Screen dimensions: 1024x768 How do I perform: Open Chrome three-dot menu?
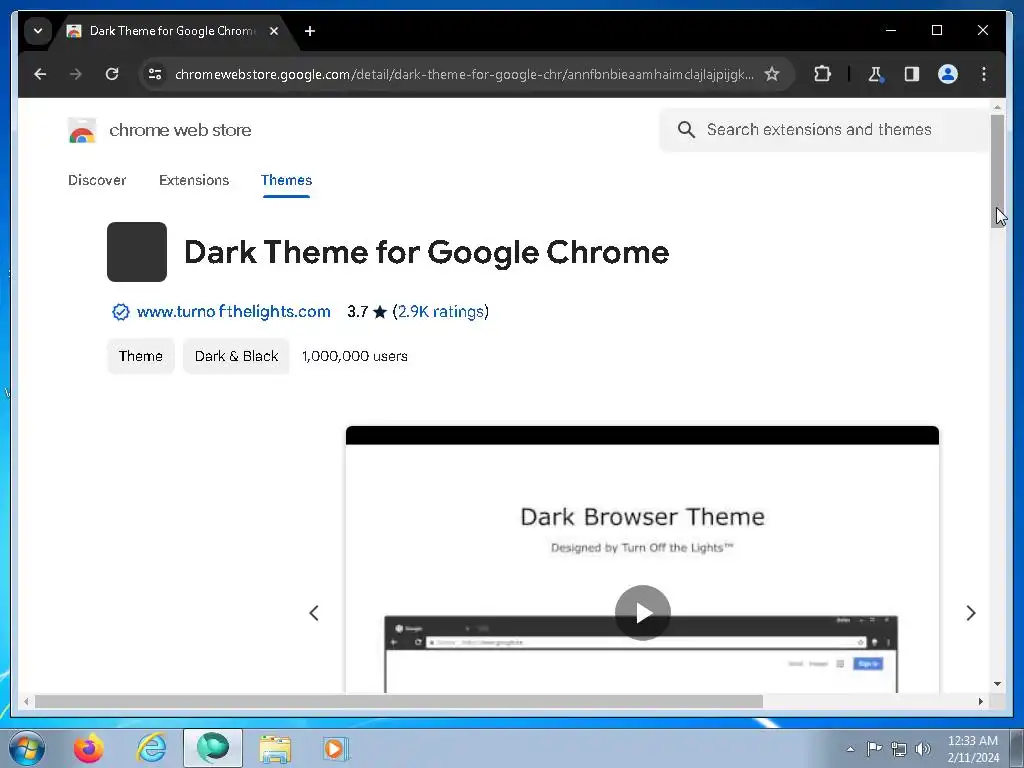tap(984, 74)
